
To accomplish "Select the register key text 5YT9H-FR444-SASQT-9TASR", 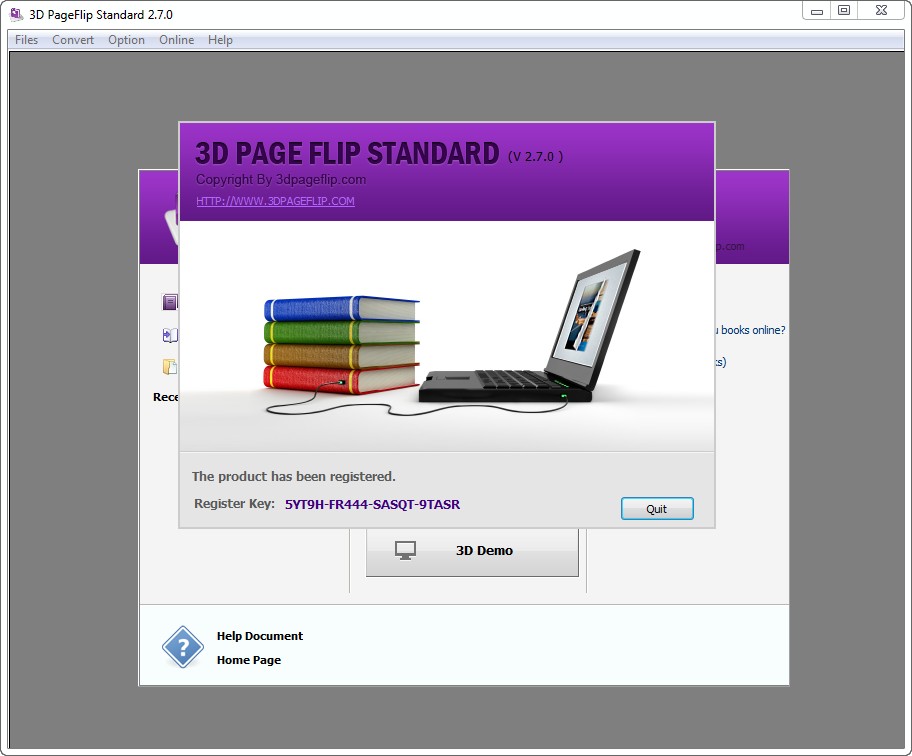I will 372,505.
